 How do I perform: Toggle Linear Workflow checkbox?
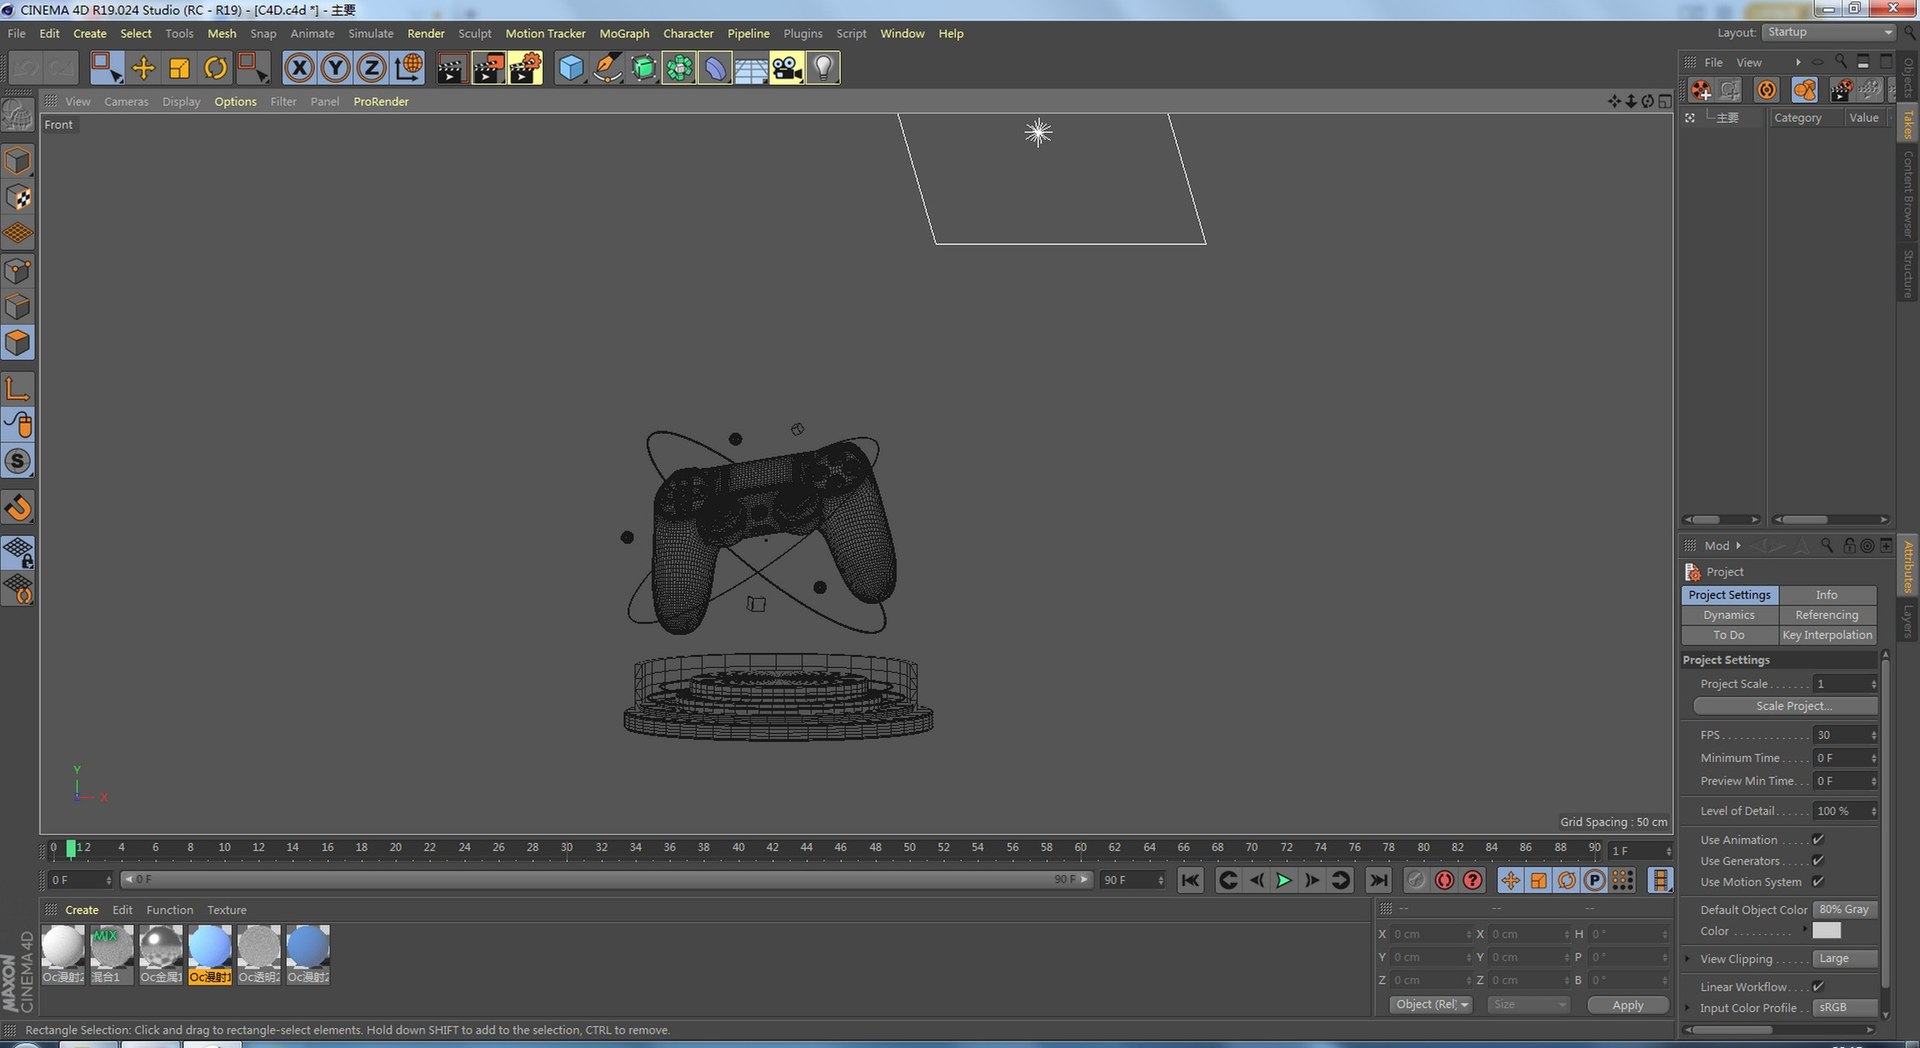tap(1818, 987)
